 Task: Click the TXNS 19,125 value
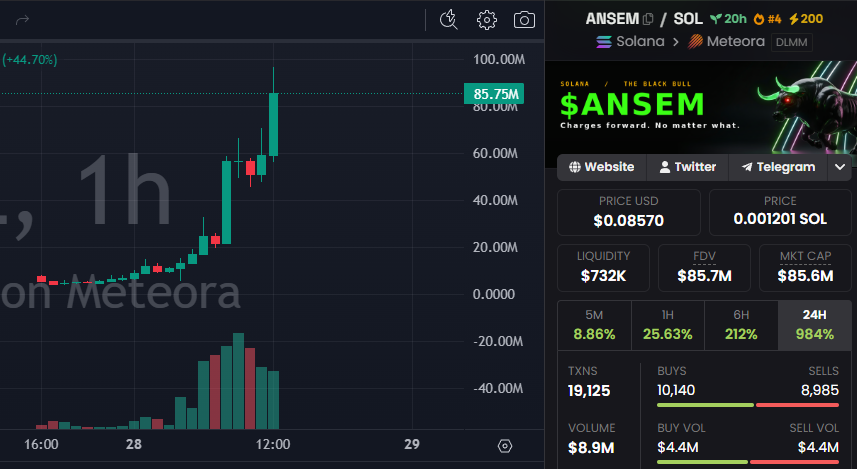coord(589,391)
